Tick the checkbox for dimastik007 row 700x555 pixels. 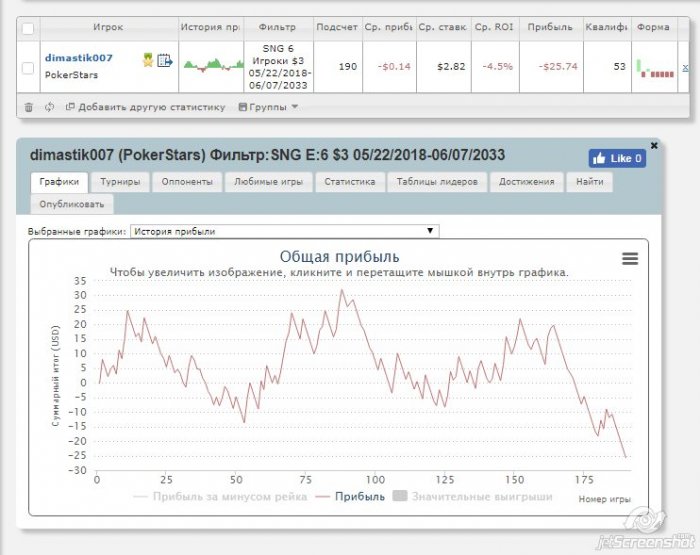[x=28, y=68]
